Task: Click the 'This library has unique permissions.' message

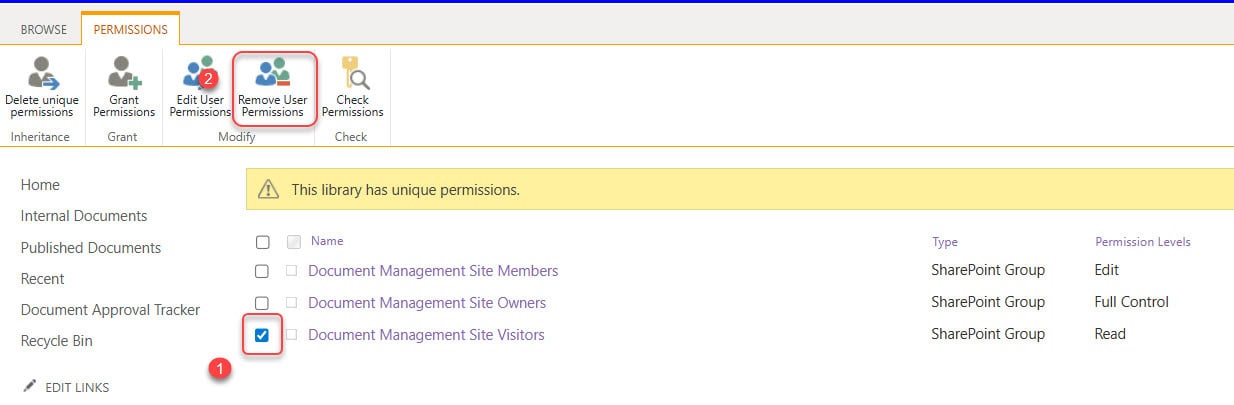Action: pos(405,189)
